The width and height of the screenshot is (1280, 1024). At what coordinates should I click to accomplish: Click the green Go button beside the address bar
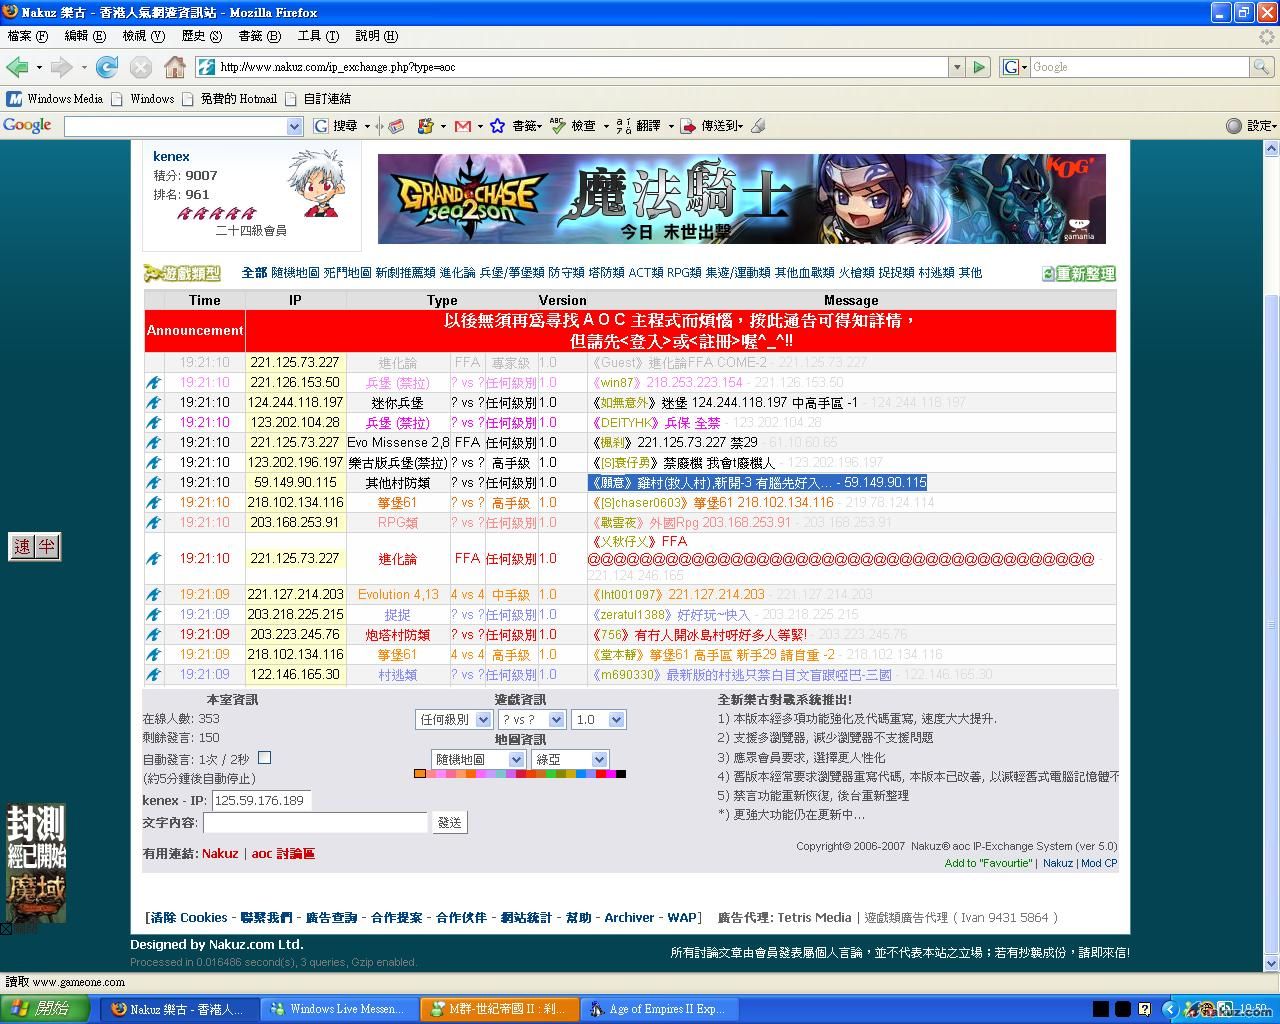click(x=980, y=67)
